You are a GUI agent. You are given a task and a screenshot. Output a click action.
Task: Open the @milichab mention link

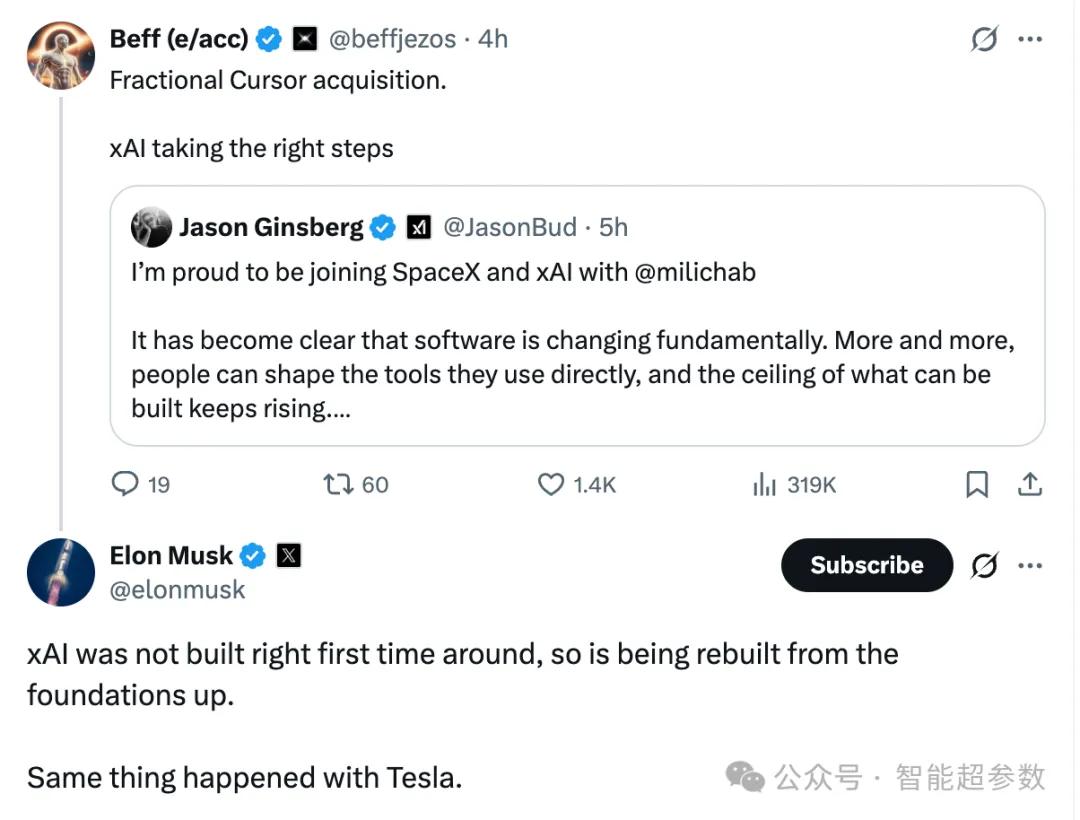click(695, 272)
